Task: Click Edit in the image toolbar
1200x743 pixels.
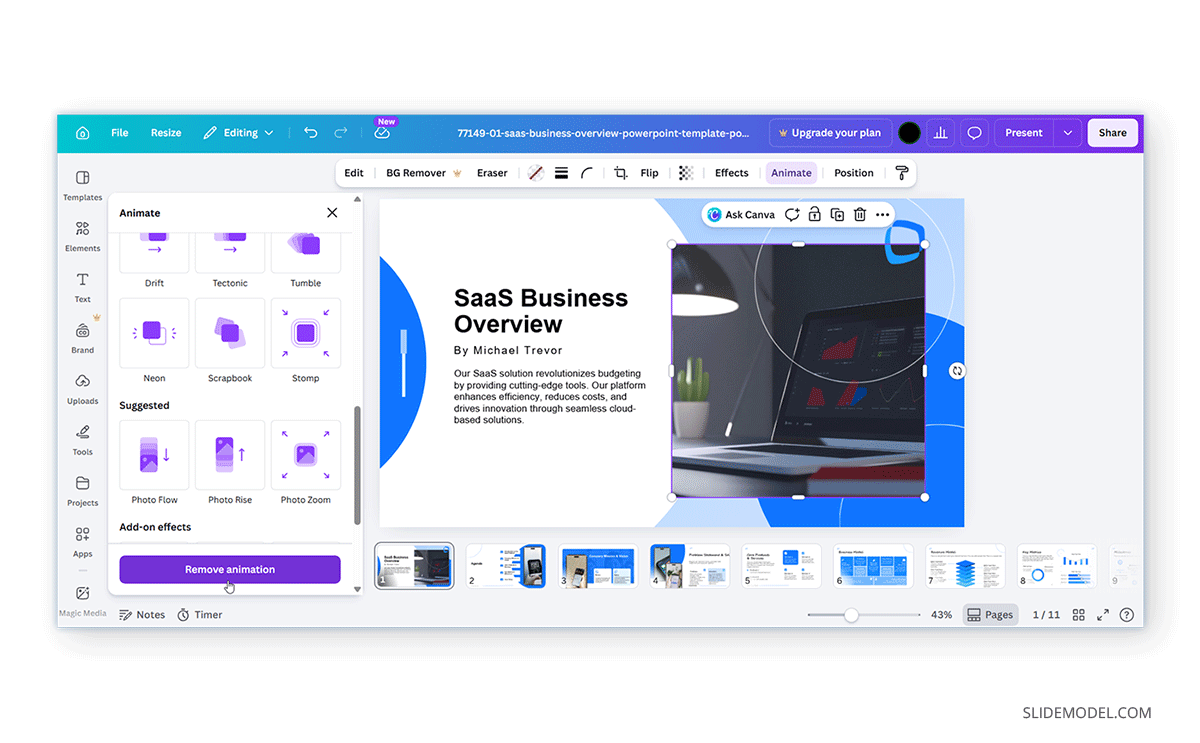Action: pyautogui.click(x=354, y=173)
